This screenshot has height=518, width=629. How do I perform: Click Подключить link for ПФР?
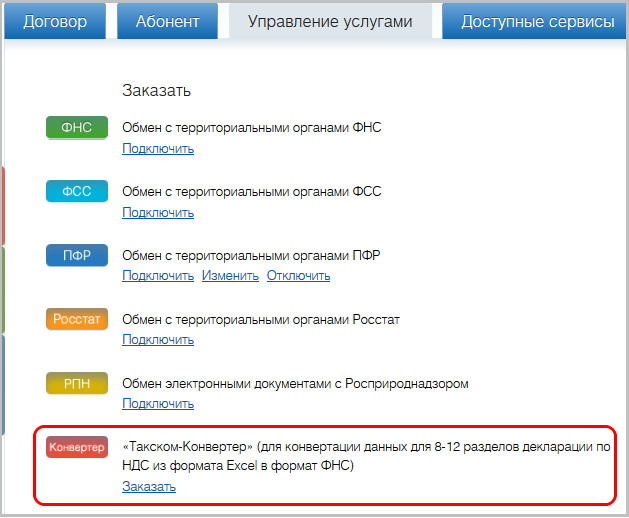(x=158, y=276)
